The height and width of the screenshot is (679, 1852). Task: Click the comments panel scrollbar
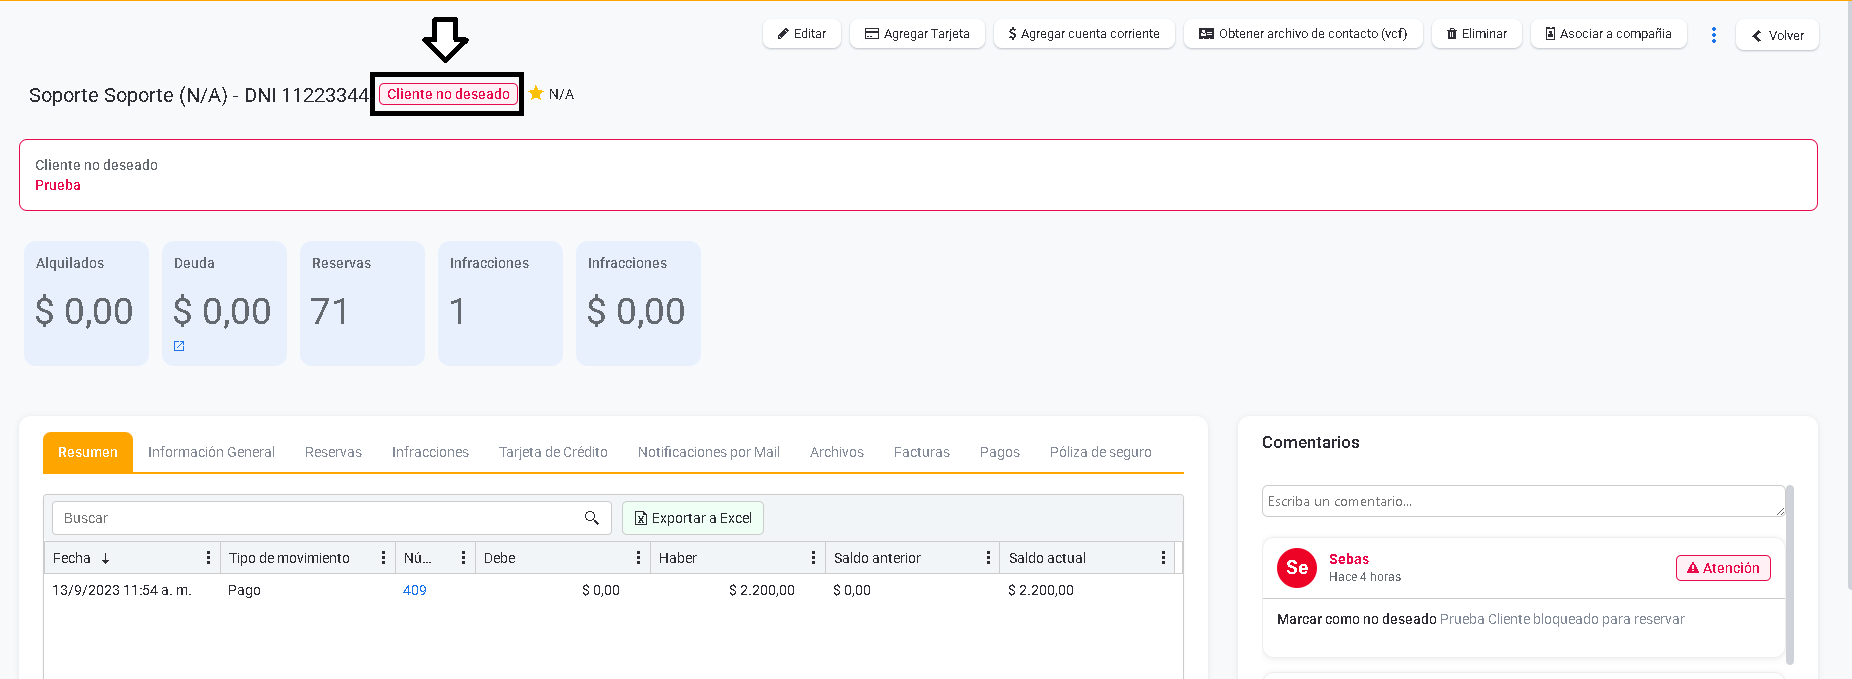[x=1790, y=574]
